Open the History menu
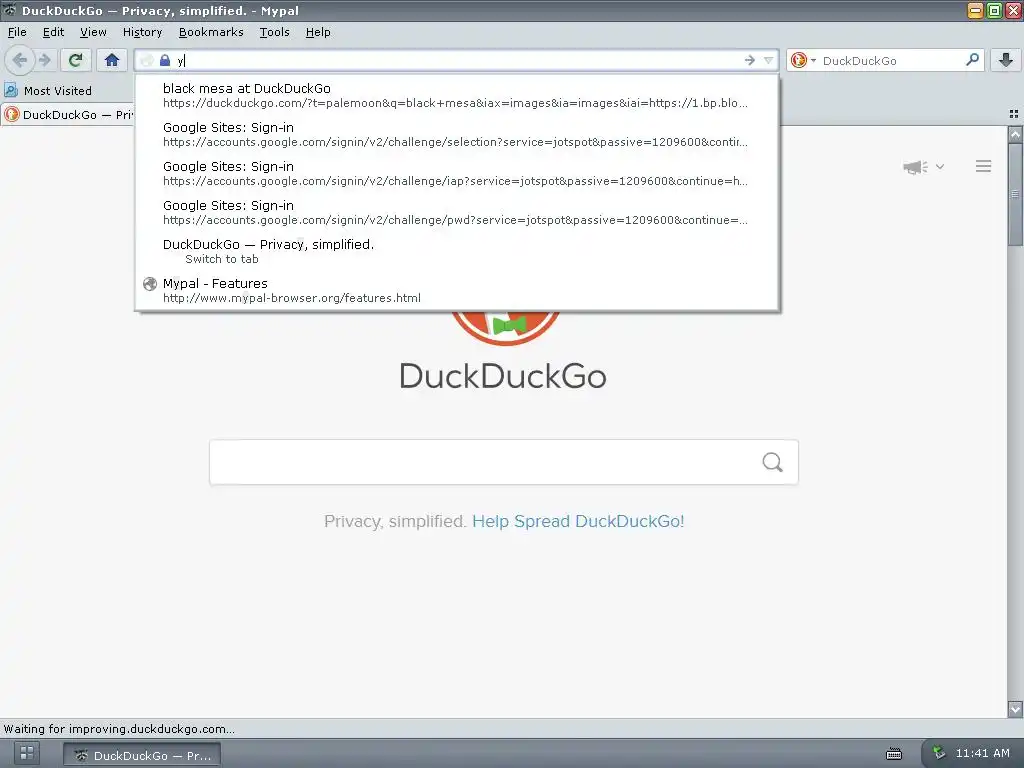This screenshot has width=1024, height=768. 142,32
